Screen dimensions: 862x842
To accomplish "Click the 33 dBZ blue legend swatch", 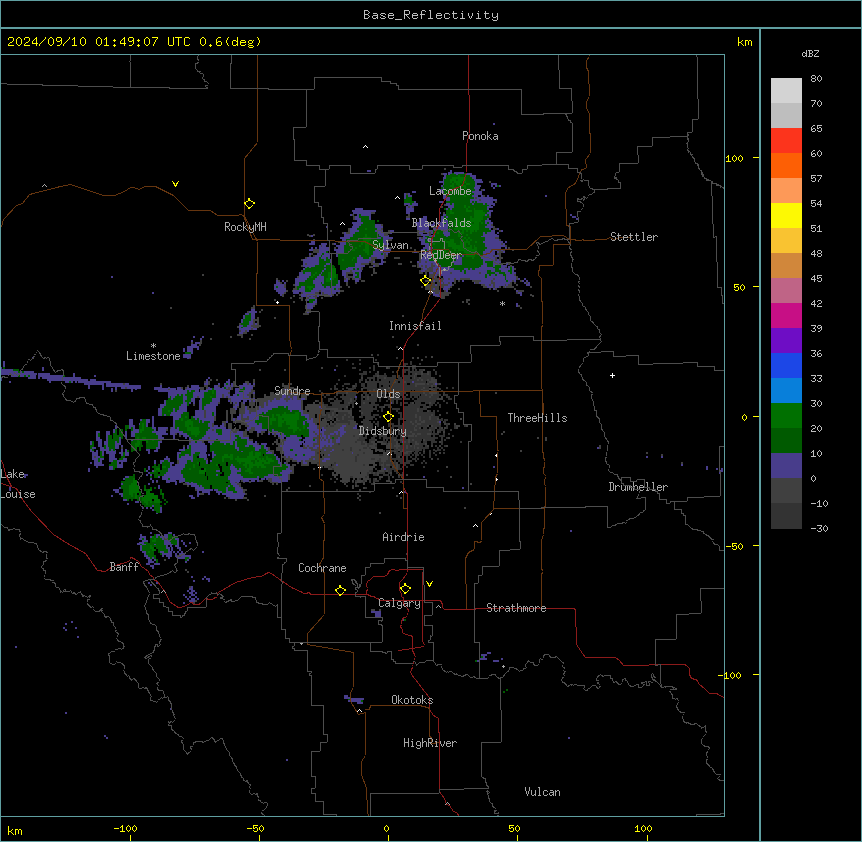I will click(x=786, y=365).
